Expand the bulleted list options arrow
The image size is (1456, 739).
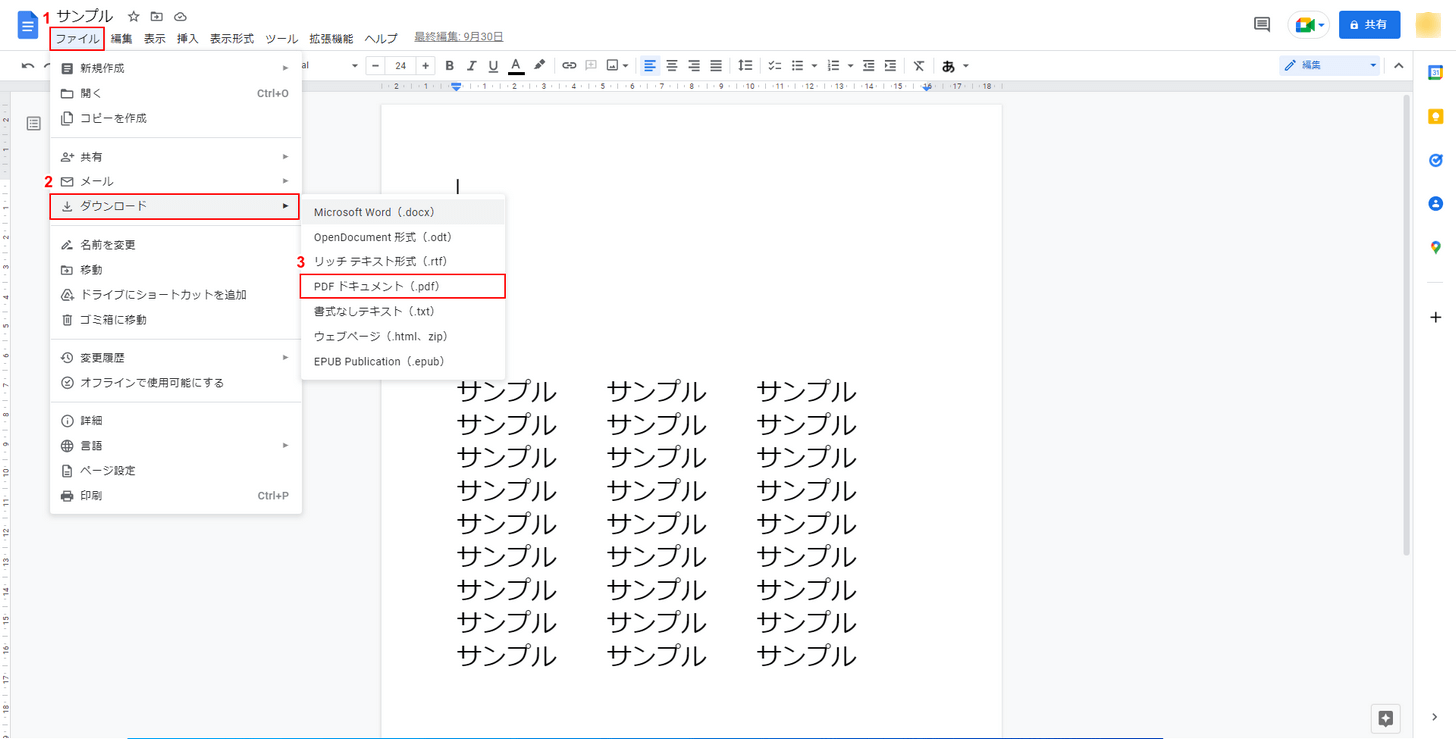pos(814,66)
